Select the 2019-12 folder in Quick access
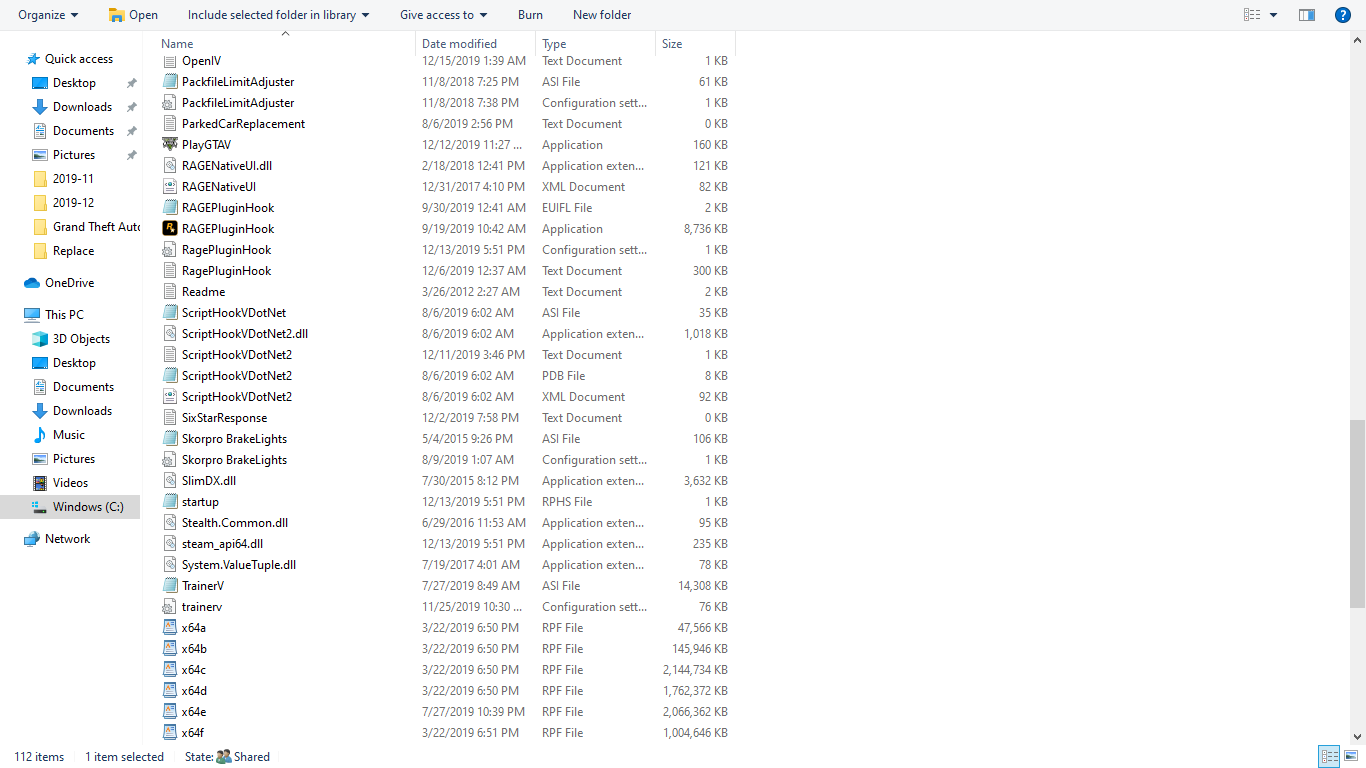 73,203
